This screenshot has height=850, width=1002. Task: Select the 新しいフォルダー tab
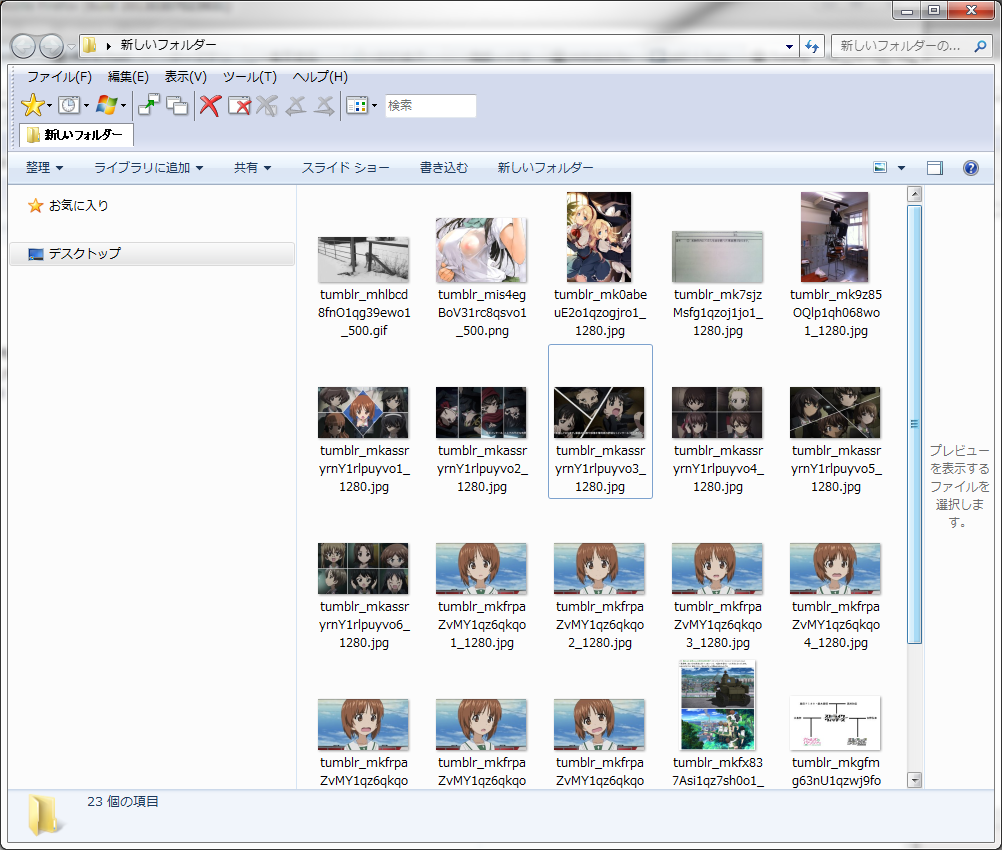pos(76,135)
